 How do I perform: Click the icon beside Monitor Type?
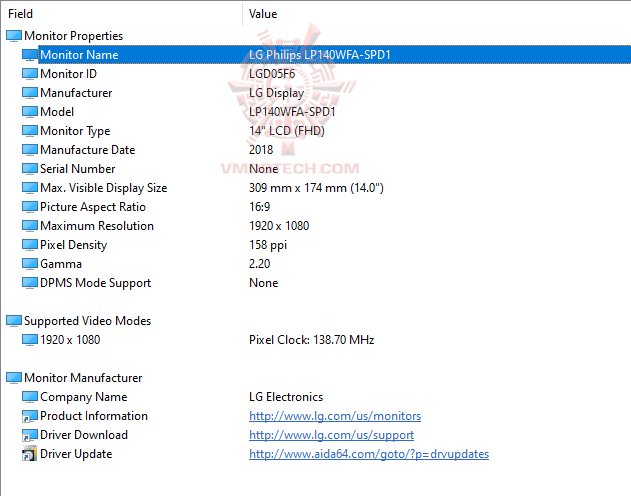(x=30, y=131)
